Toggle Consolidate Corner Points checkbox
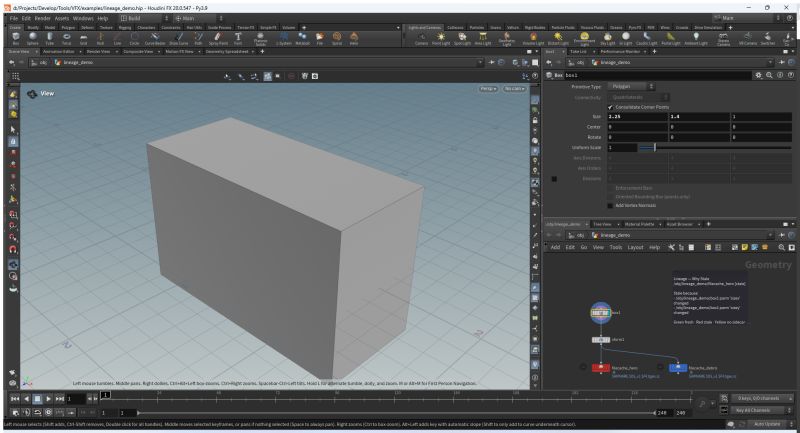 click(610, 107)
